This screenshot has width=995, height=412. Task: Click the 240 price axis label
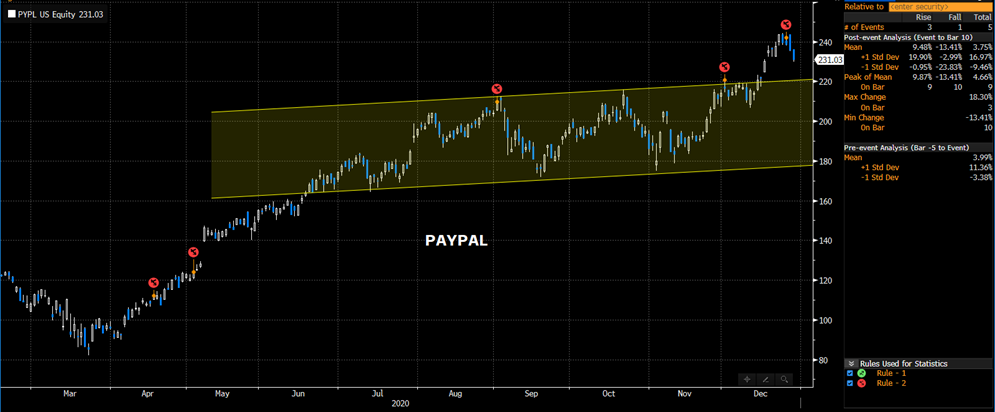click(827, 42)
